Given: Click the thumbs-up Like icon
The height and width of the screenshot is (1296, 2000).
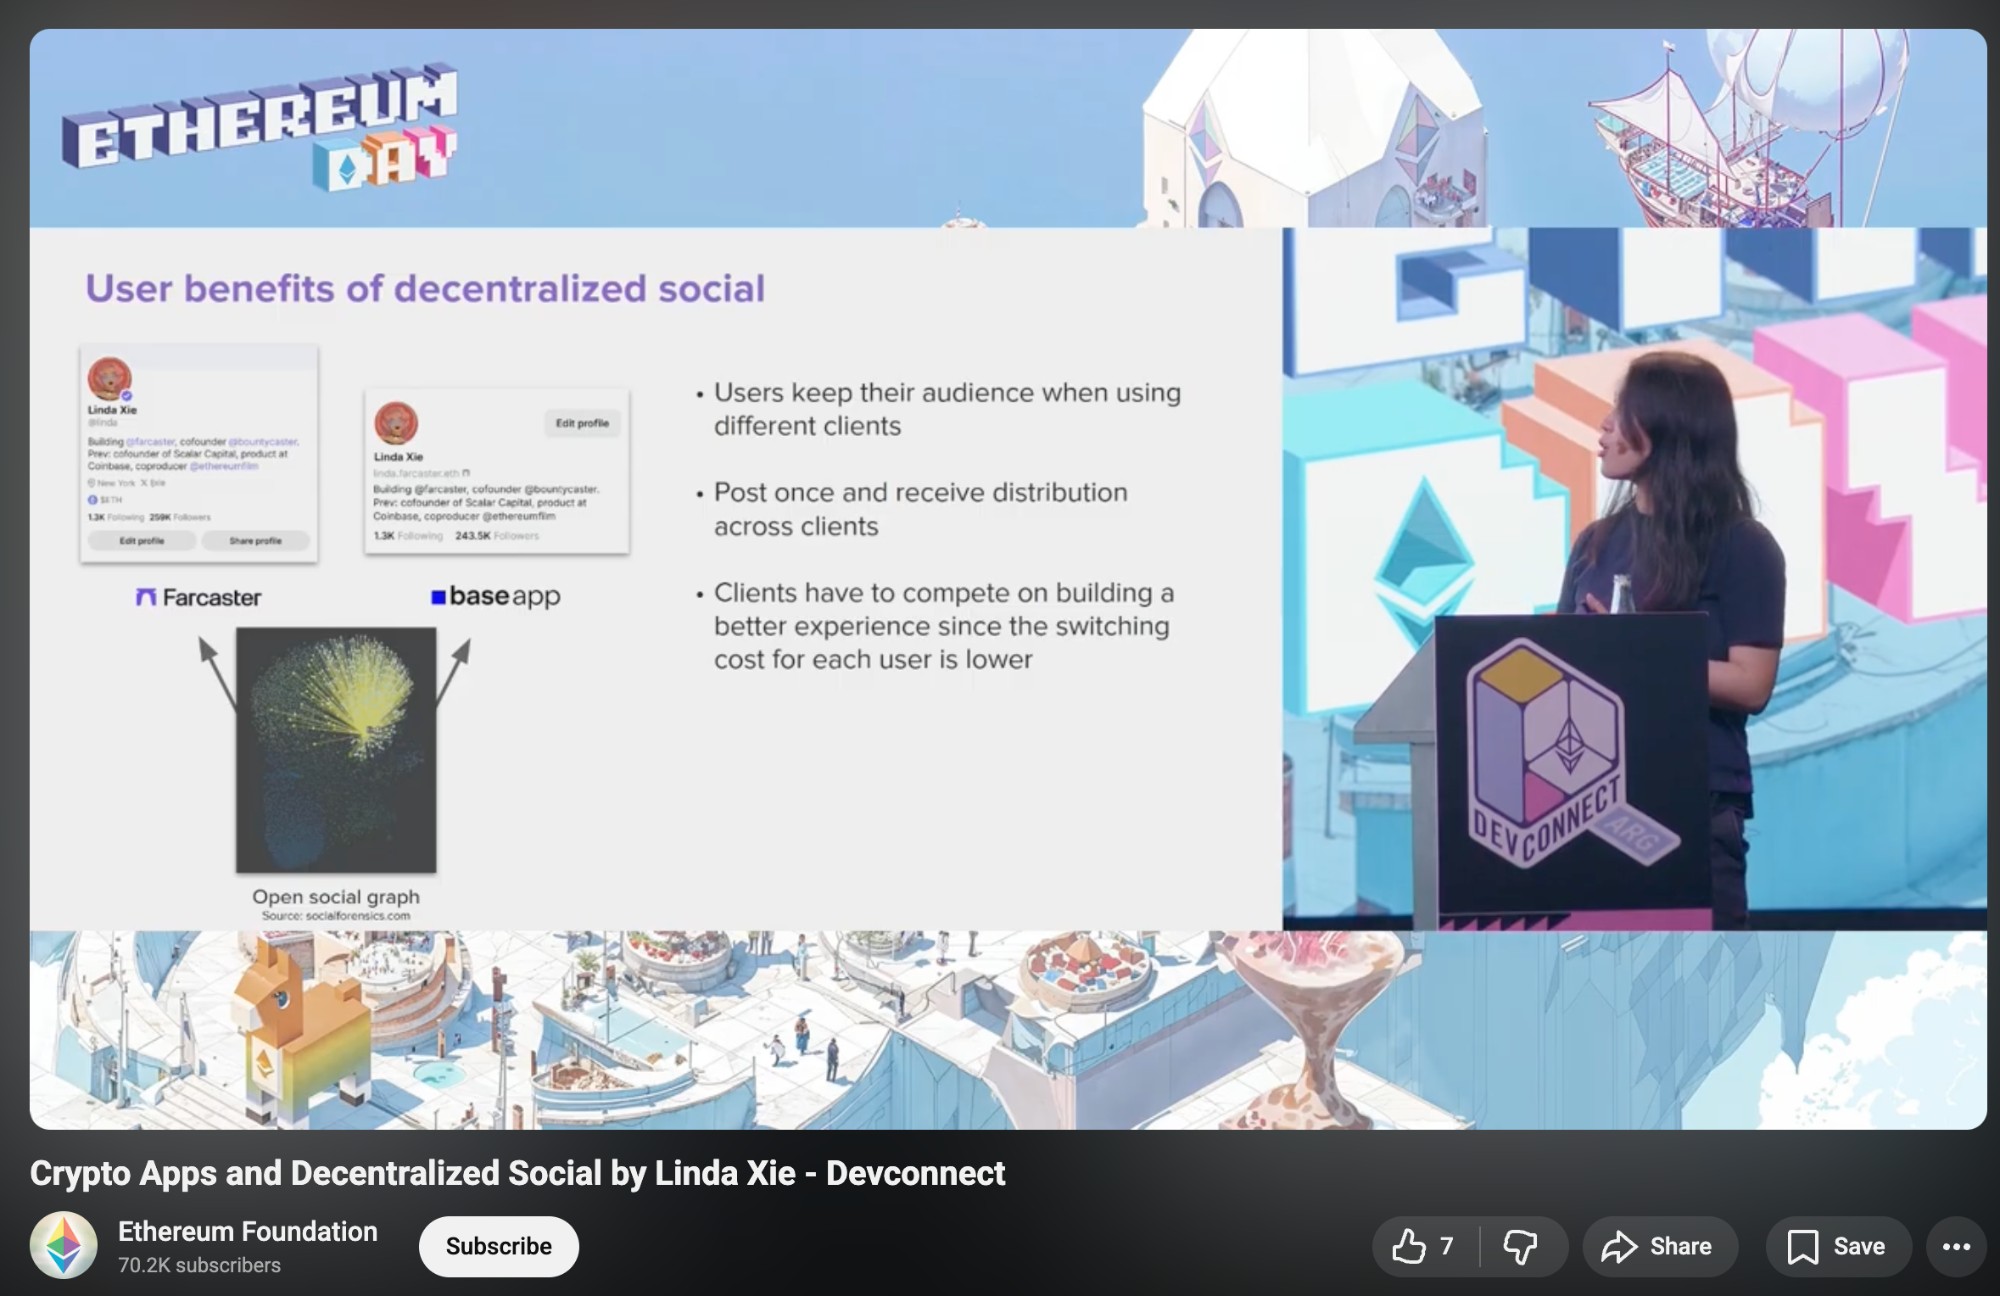Looking at the screenshot, I should click(x=1409, y=1246).
